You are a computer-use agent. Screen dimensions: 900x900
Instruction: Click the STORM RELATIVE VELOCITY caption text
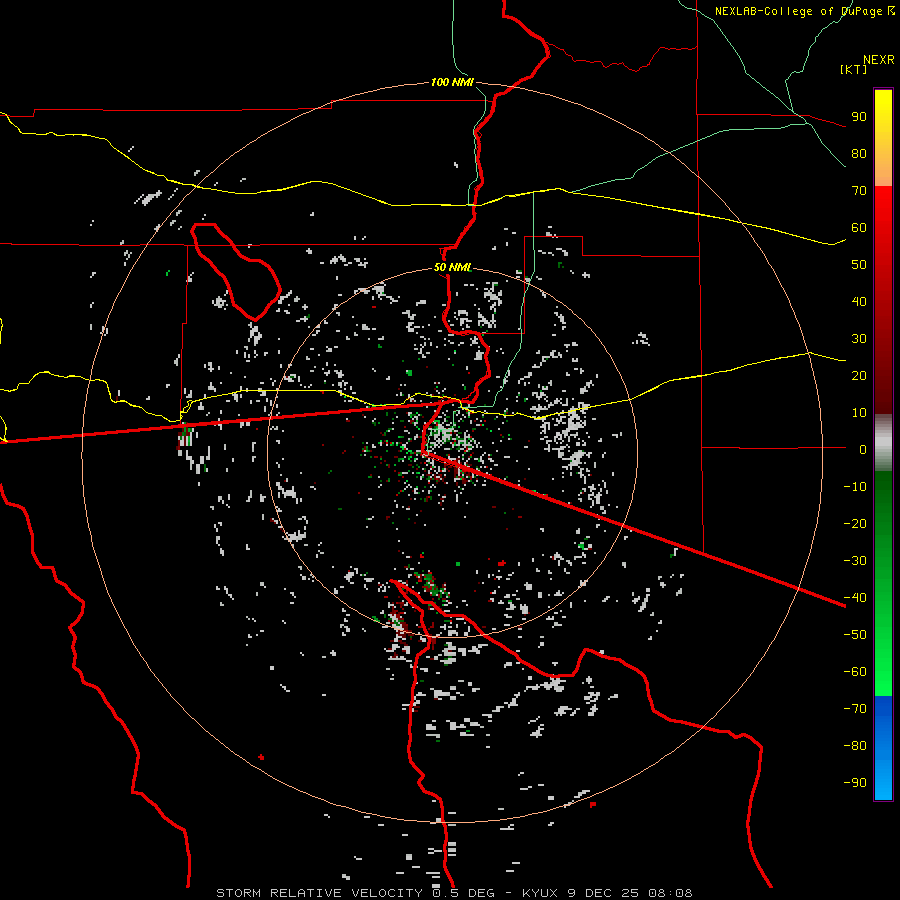tap(320, 893)
